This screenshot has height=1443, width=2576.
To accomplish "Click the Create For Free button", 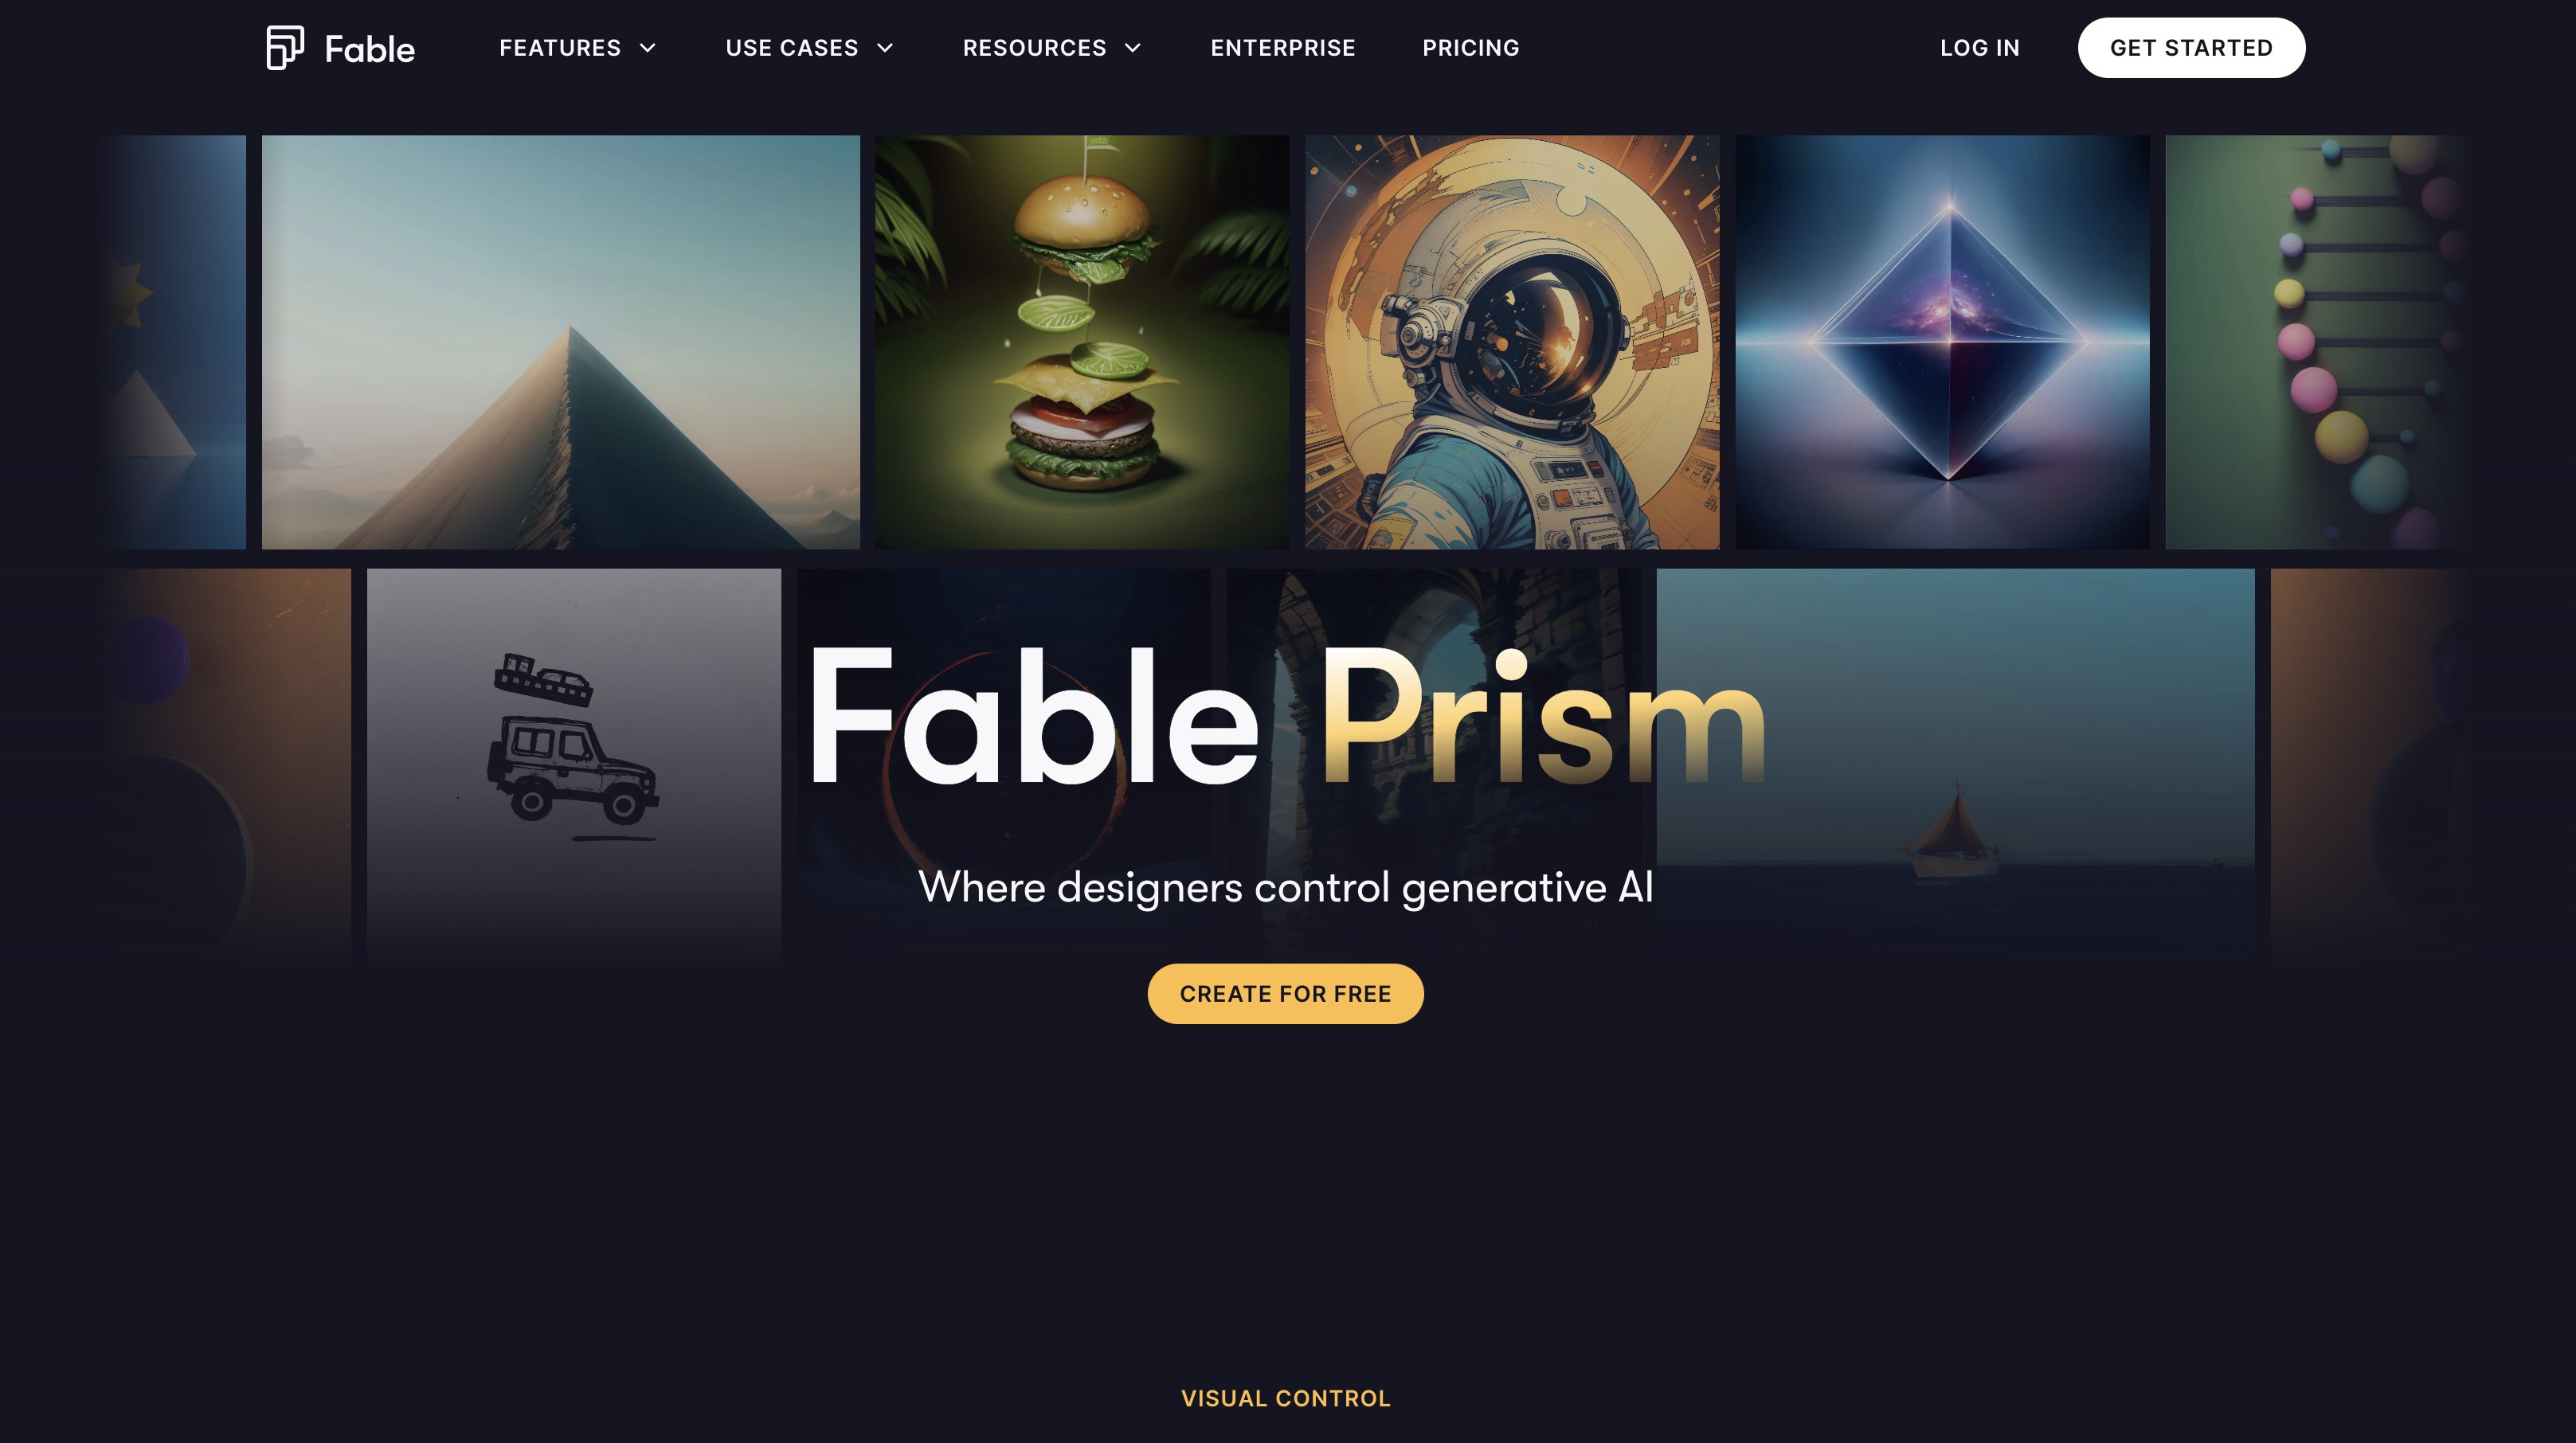I will coord(1285,993).
